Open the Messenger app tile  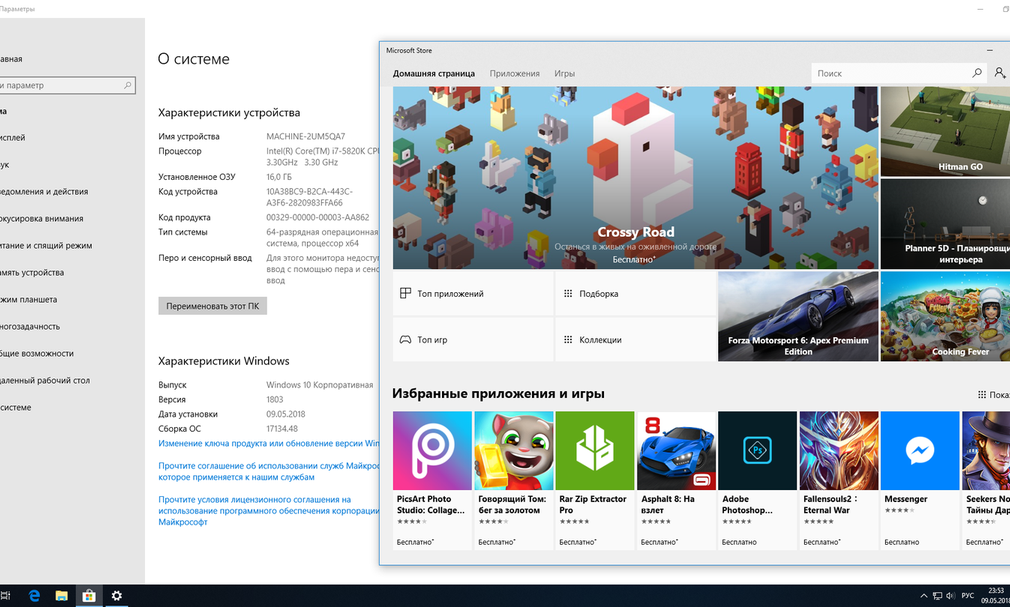(920, 480)
